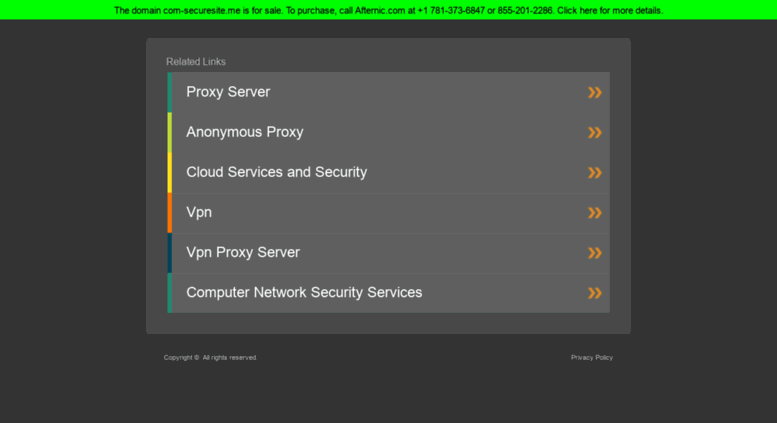
Task: Click the orange arrows beside Proxy Server
Action: 595,93
